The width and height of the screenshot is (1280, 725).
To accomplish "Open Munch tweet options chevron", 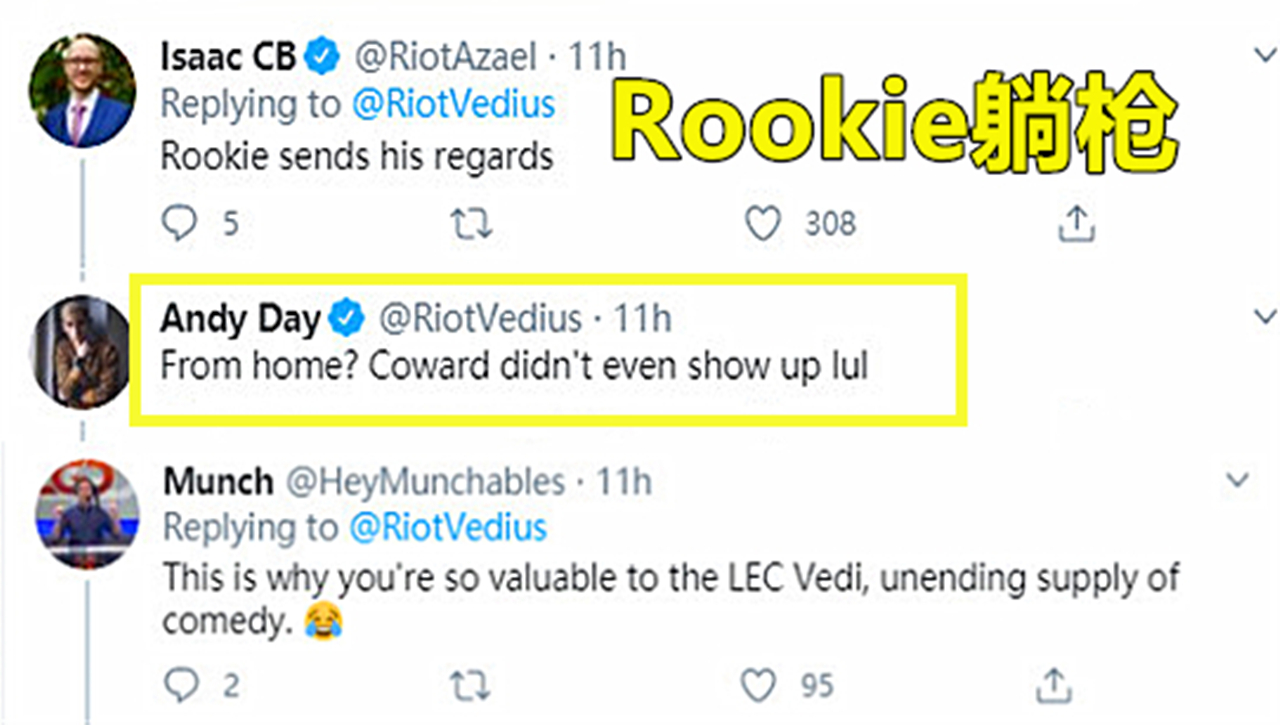I will coord(1238,481).
